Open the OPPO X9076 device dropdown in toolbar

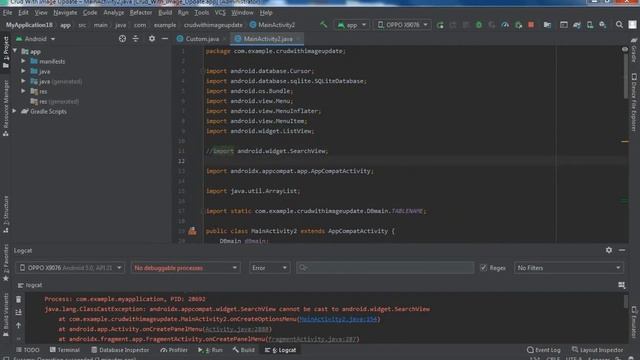[402, 25]
